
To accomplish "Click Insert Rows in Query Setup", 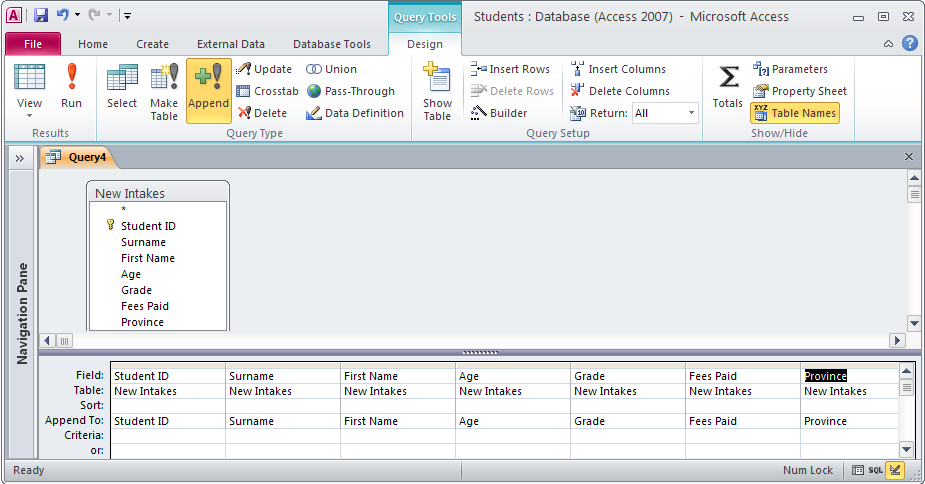I will [x=510, y=69].
